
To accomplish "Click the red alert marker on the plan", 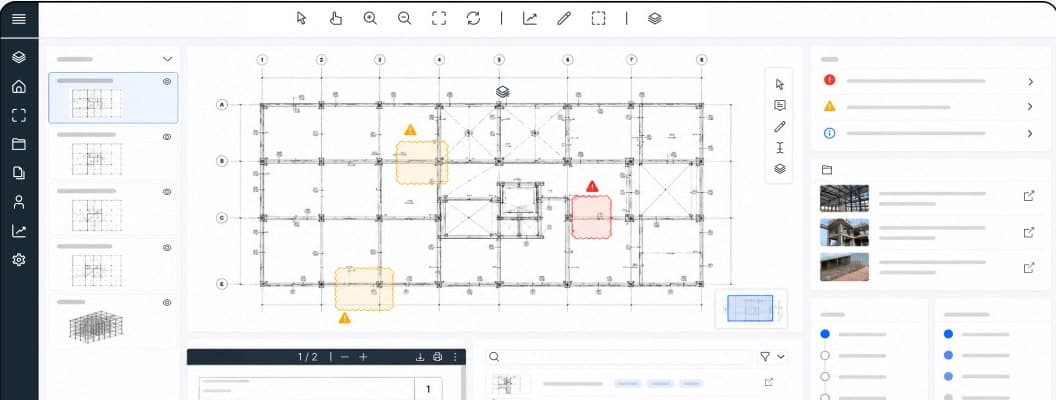I will pos(592,186).
